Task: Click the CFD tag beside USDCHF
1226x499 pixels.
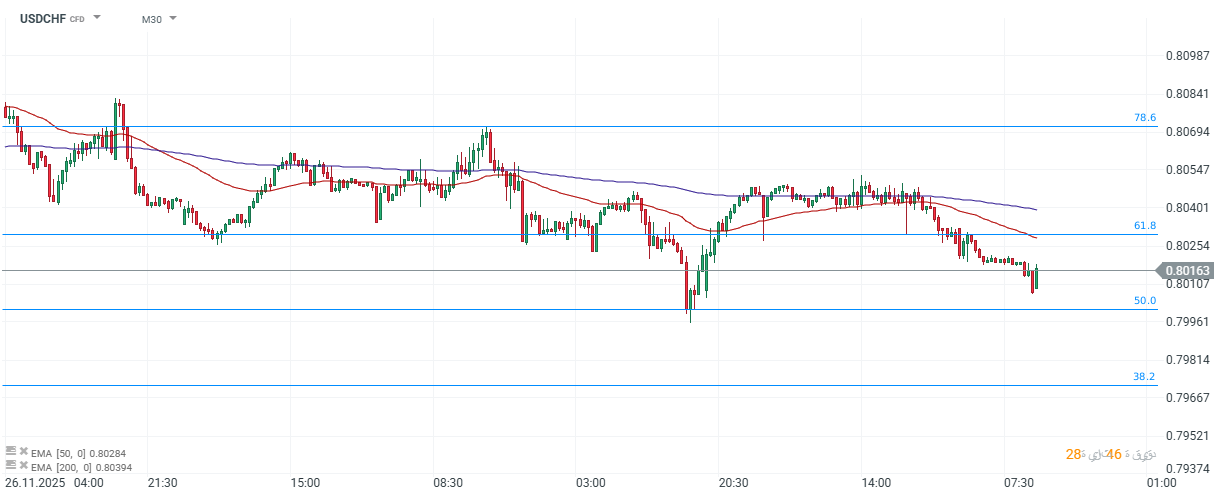Action: (x=77, y=19)
